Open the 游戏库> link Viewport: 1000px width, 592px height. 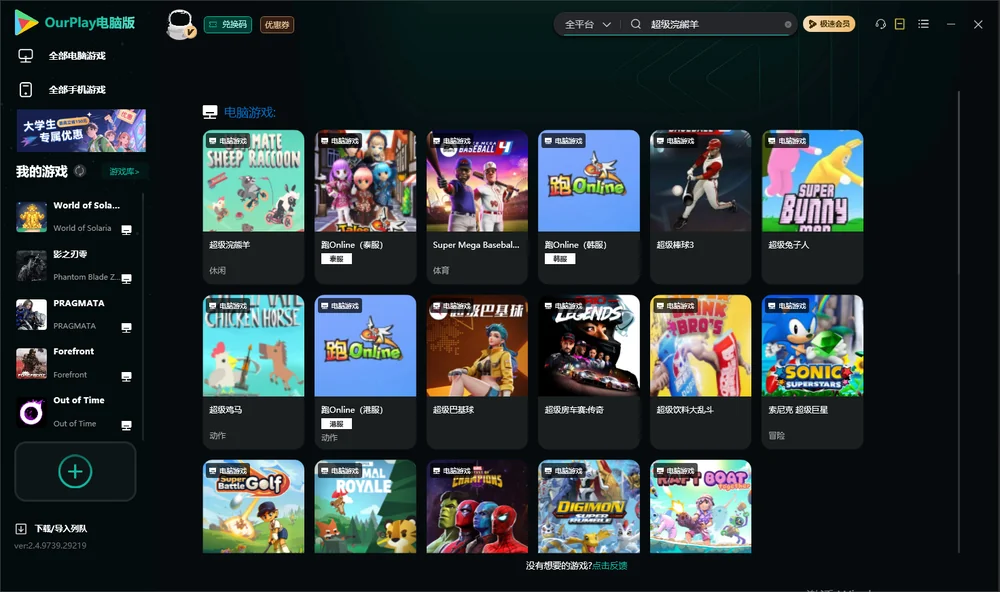124,171
